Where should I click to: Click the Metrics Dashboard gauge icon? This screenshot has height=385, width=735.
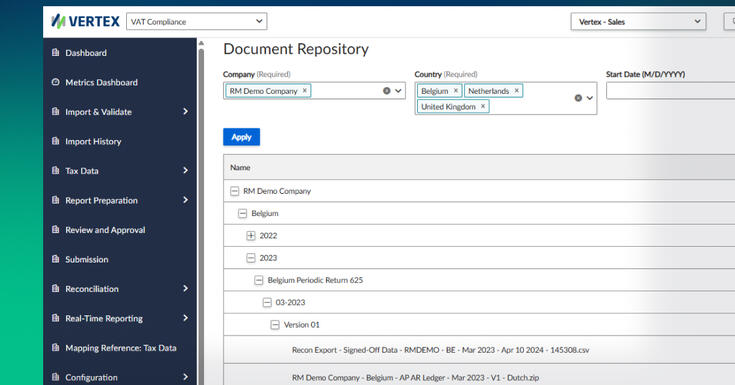point(56,82)
